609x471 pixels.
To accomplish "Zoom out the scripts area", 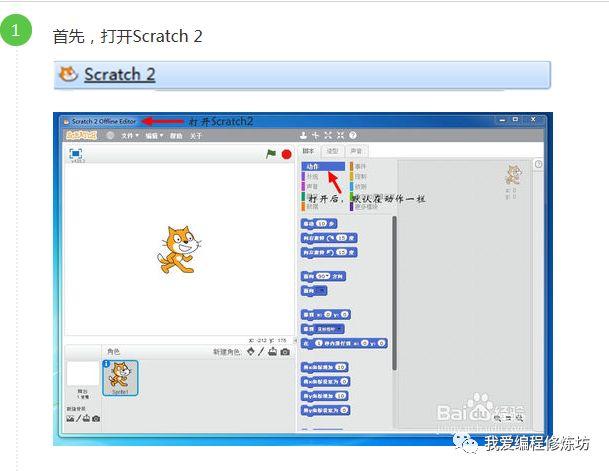I will point(498,418).
